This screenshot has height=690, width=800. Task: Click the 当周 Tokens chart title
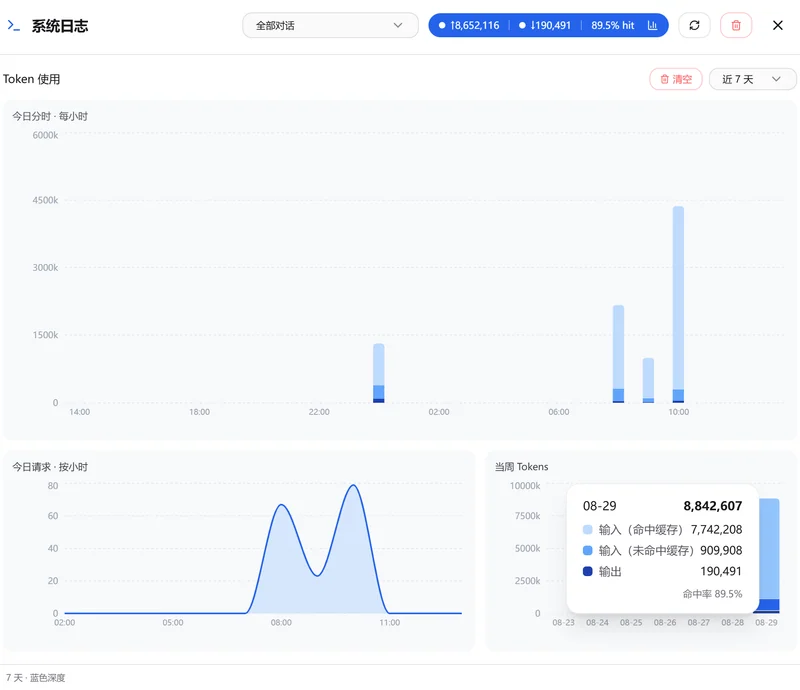point(521,467)
